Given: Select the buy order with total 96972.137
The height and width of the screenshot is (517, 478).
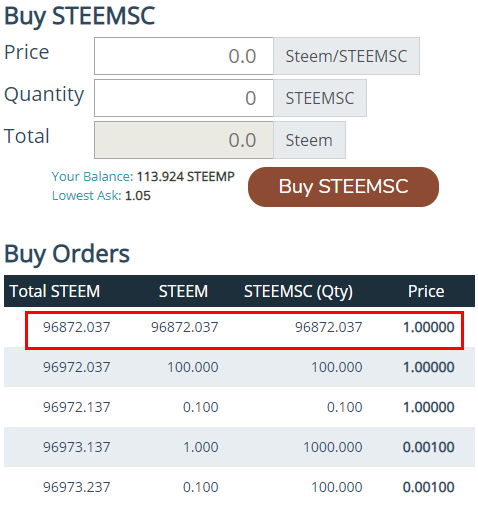Looking at the screenshot, I should [239, 407].
